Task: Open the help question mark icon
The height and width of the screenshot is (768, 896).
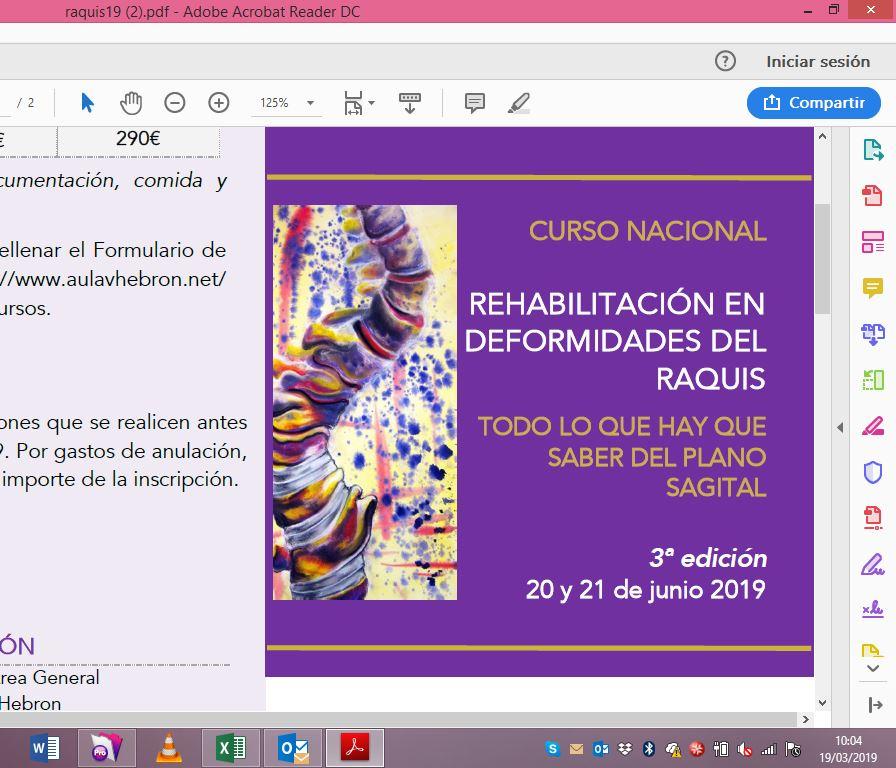Action: tap(725, 61)
